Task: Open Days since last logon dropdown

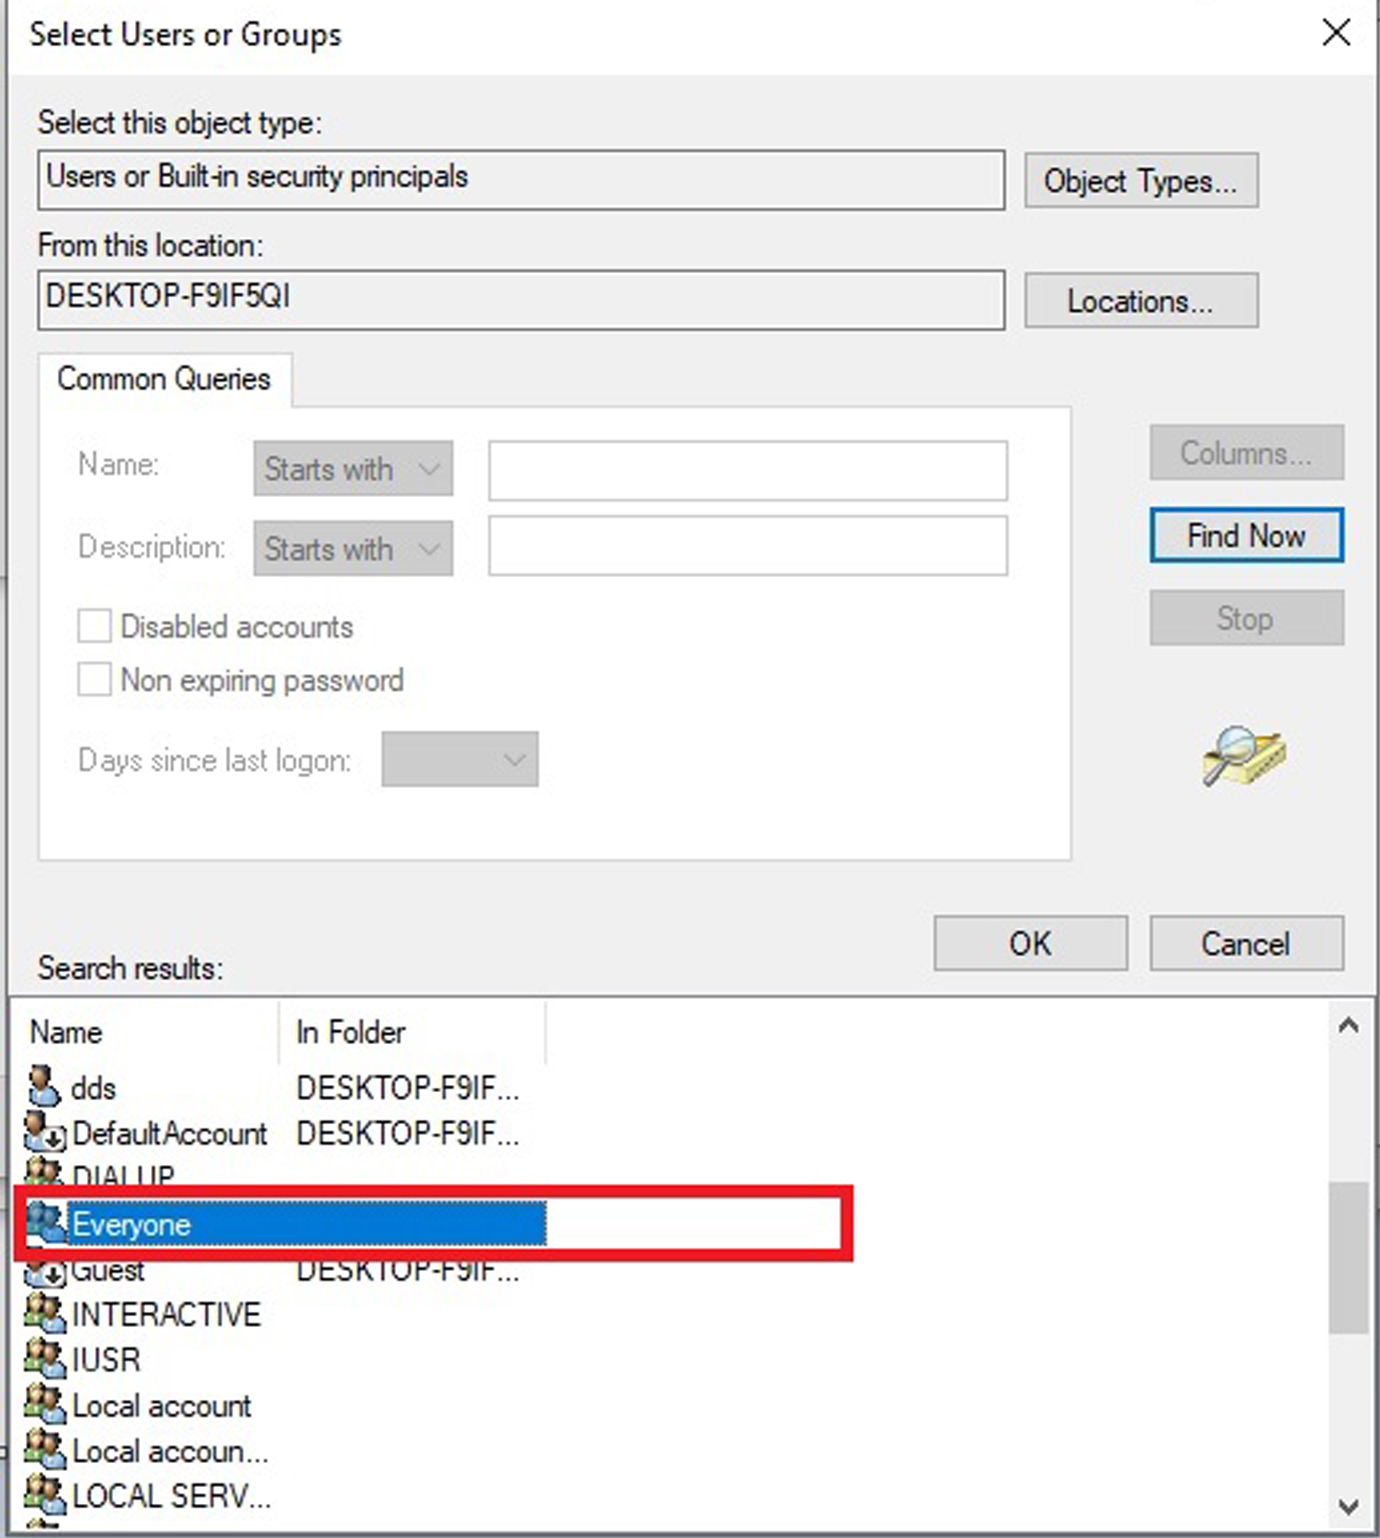Action: click(459, 760)
